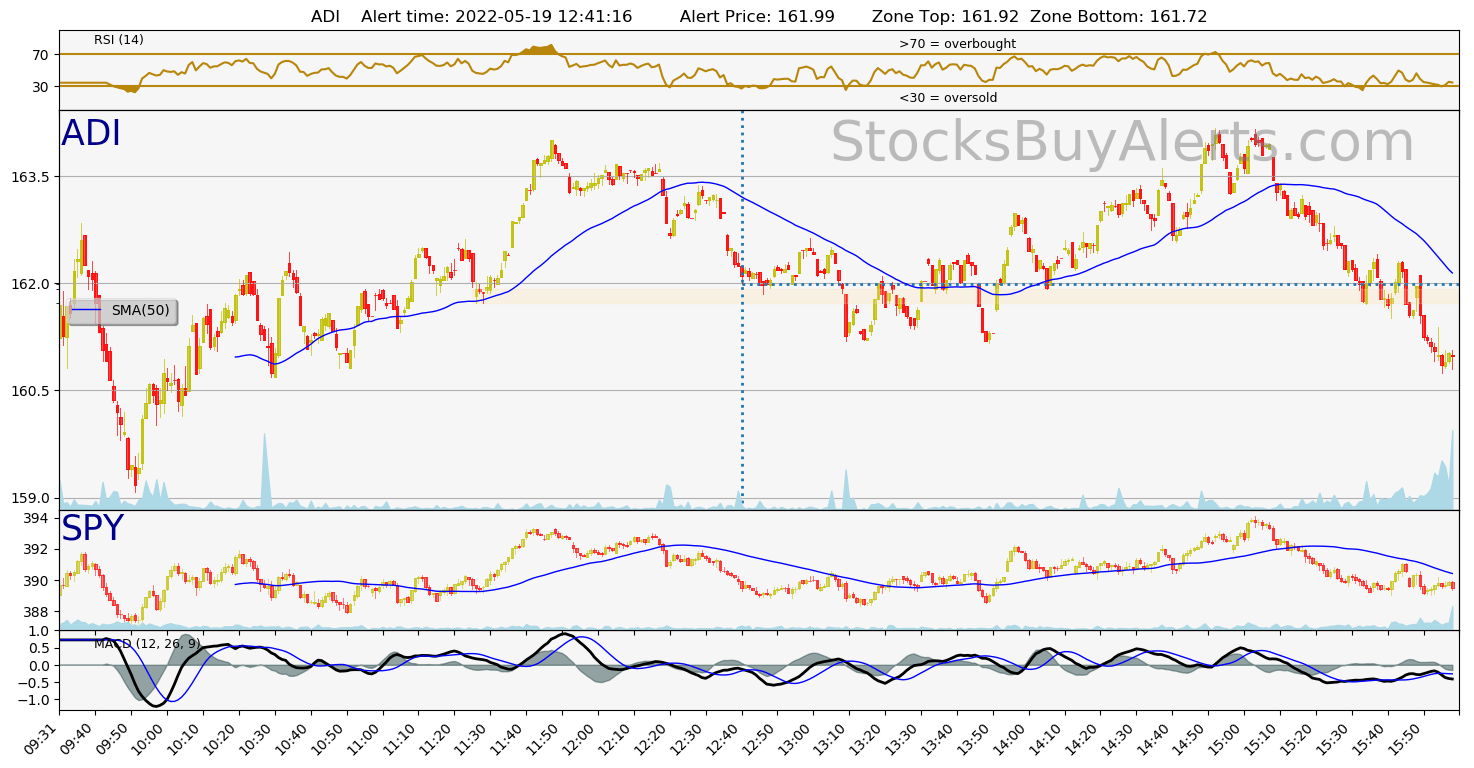Click the RSI 30 axis label

[x=40, y=87]
